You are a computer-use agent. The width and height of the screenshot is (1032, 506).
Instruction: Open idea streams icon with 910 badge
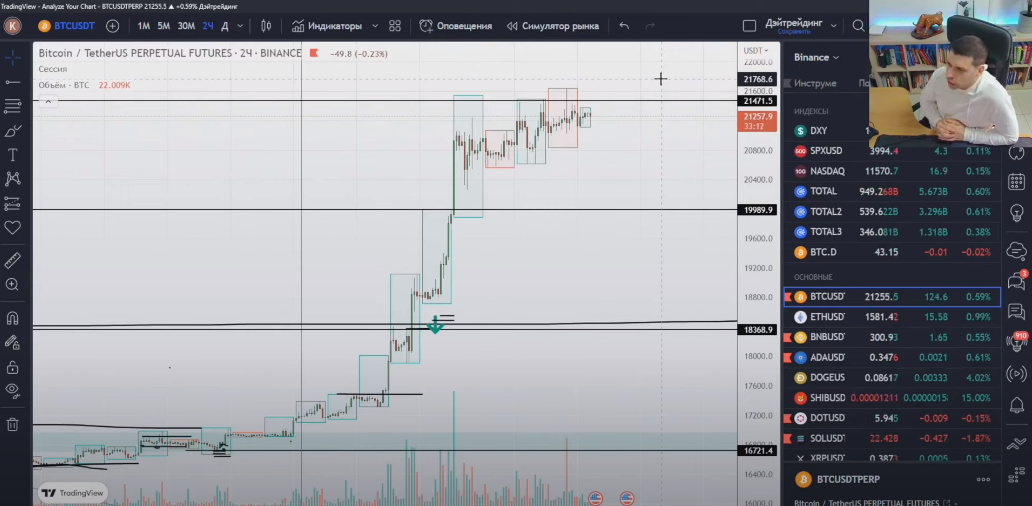click(1016, 342)
